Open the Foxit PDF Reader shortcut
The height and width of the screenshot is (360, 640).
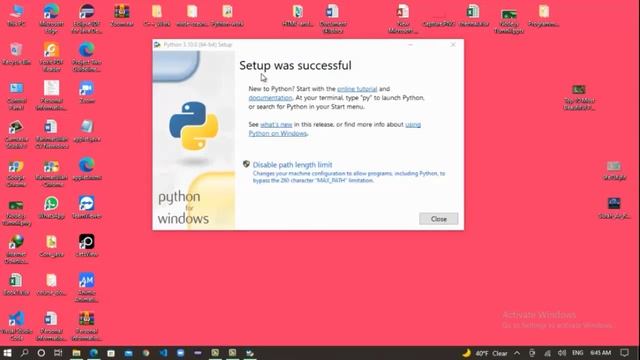51,57
